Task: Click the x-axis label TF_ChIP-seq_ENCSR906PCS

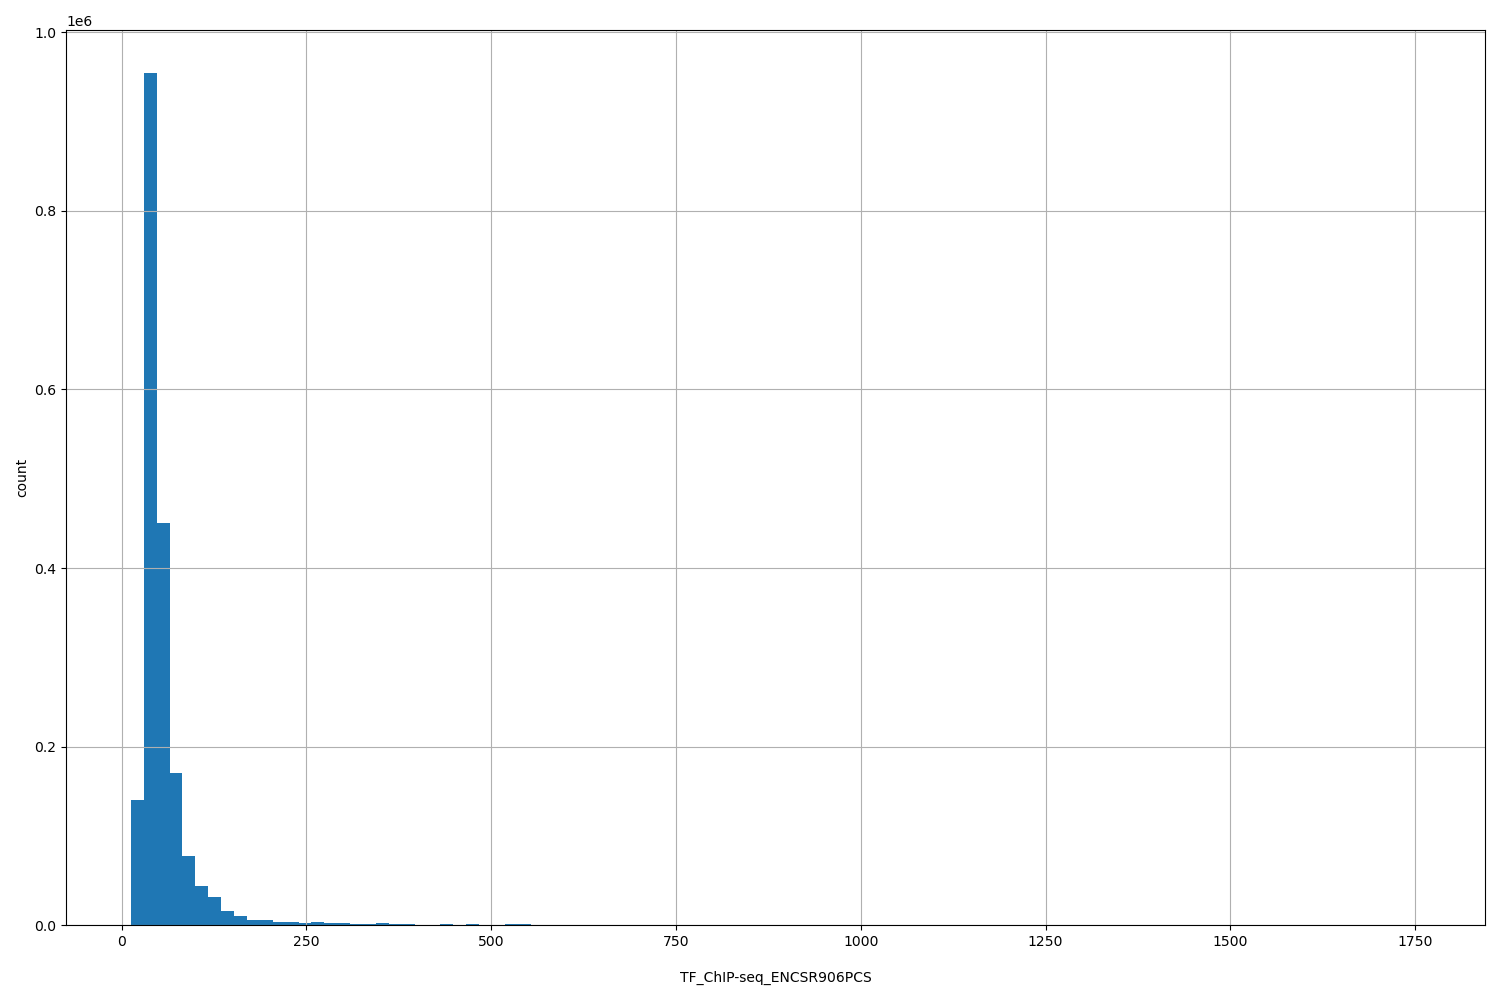Action: coord(777,975)
